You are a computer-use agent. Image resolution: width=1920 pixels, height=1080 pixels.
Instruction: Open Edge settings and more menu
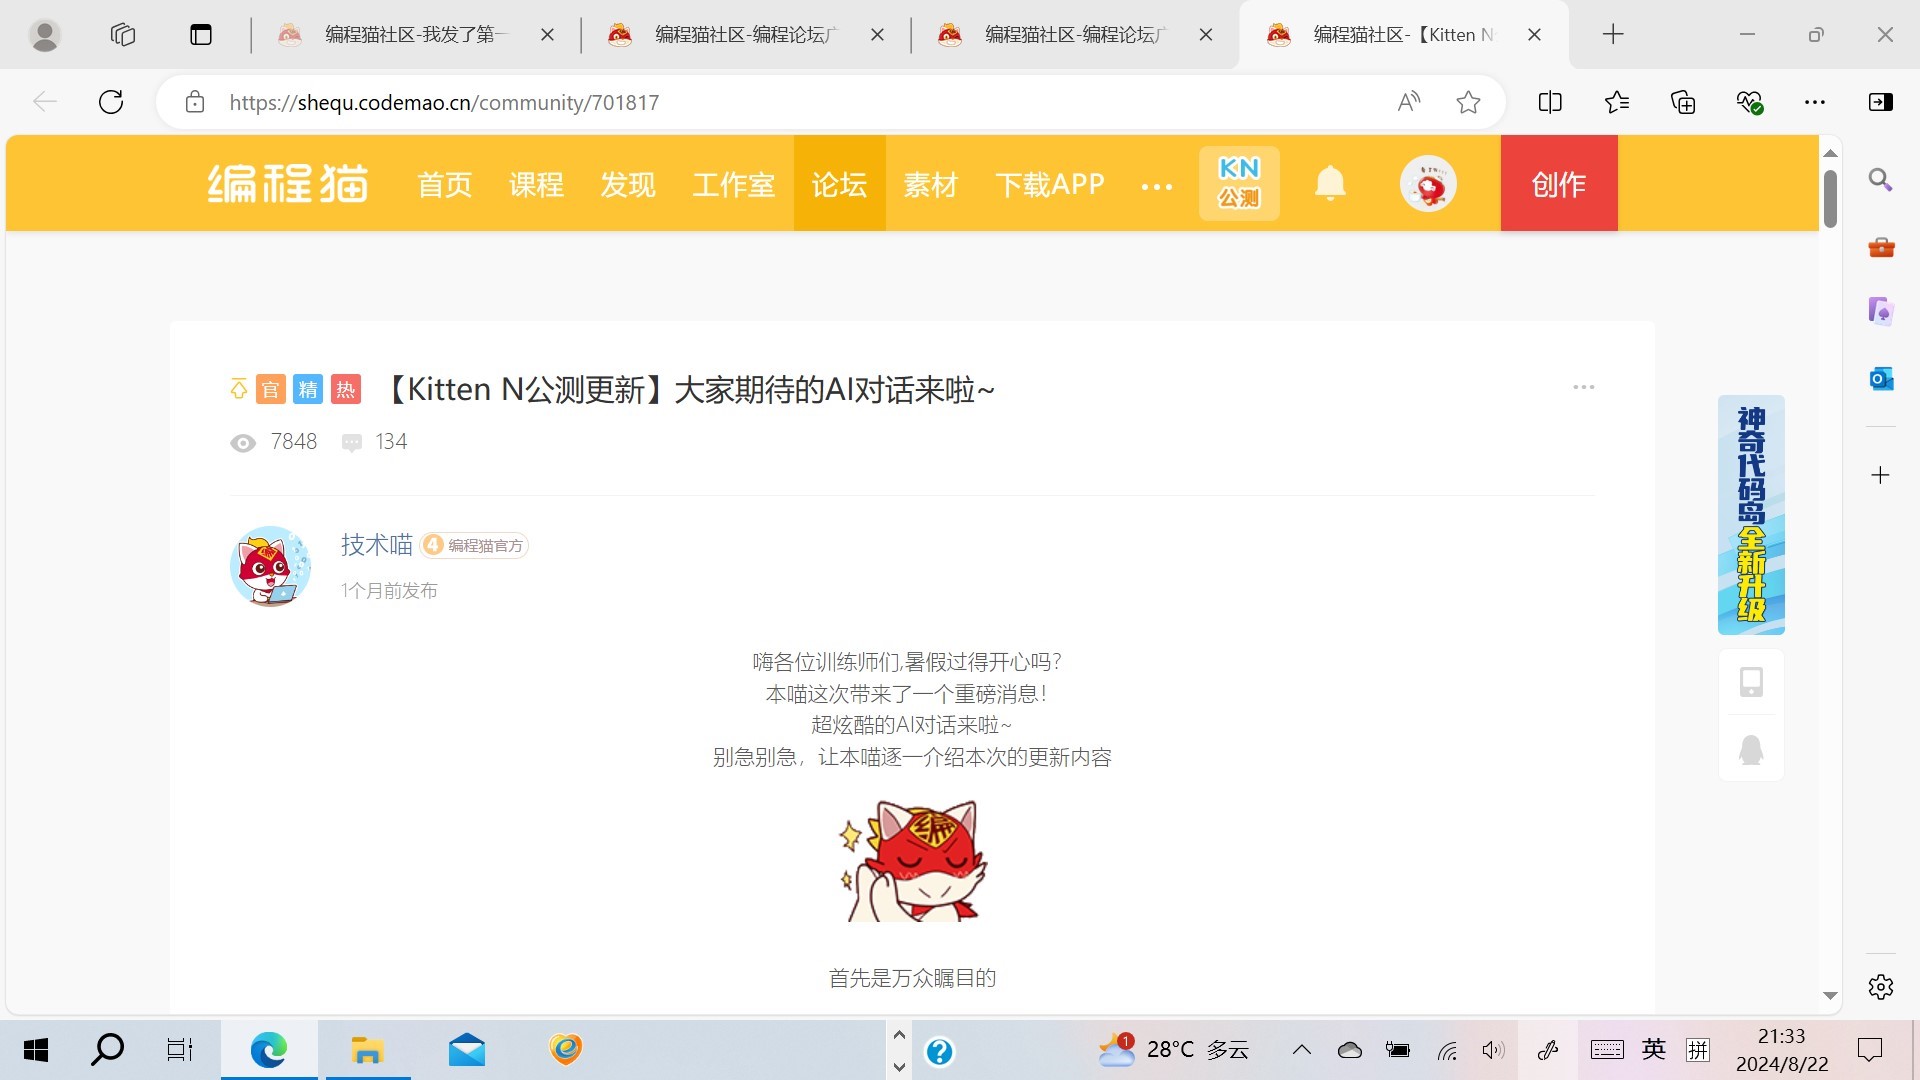tap(1815, 102)
